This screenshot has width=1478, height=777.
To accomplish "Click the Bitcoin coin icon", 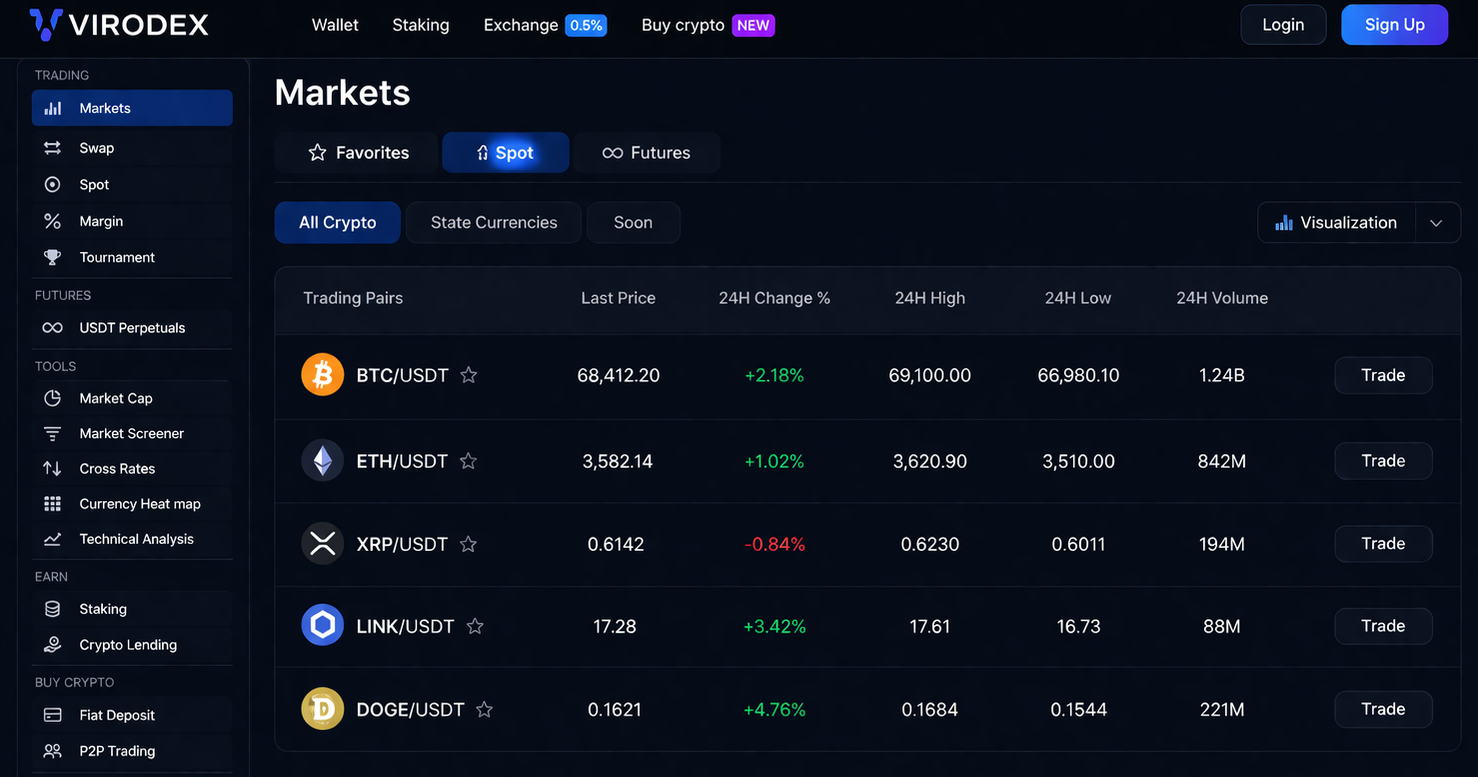I will 322,375.
